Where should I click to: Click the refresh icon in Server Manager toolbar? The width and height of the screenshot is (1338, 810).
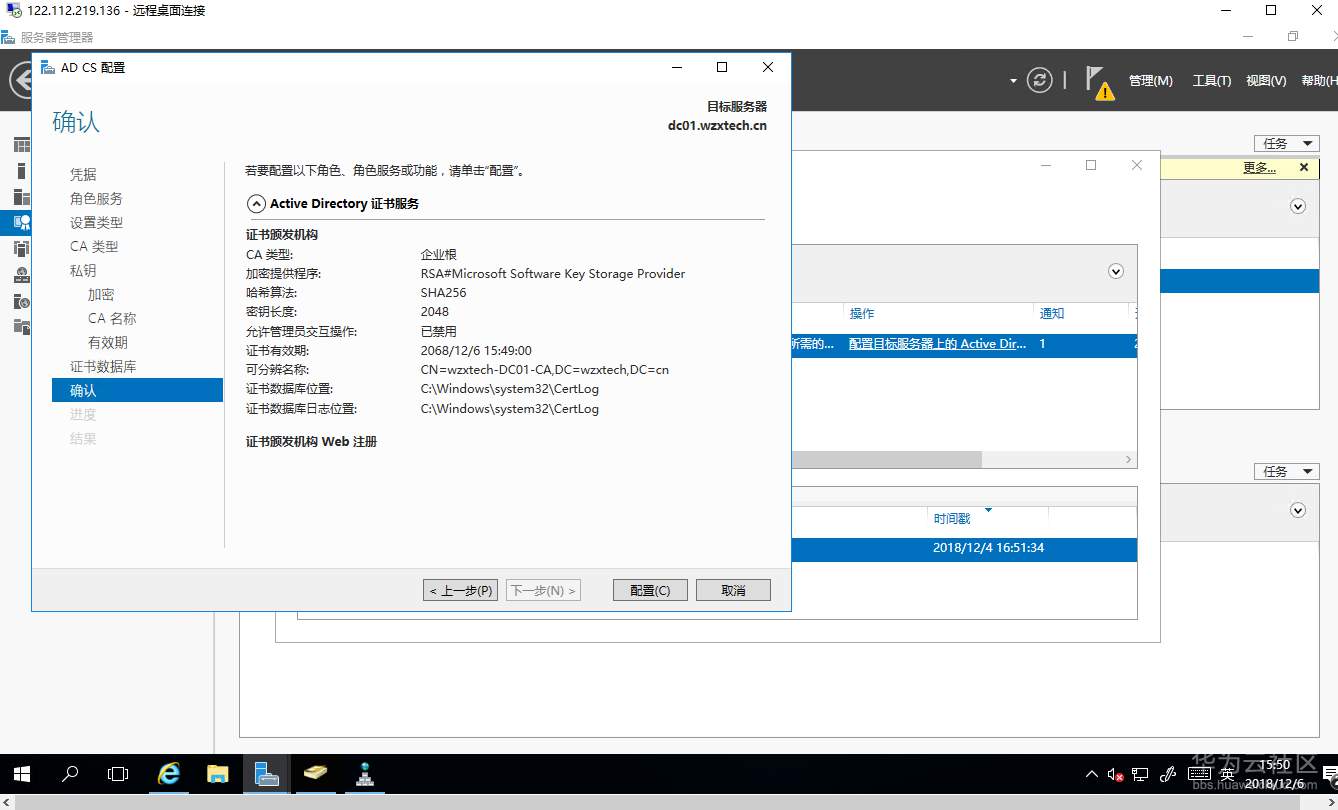(1040, 80)
